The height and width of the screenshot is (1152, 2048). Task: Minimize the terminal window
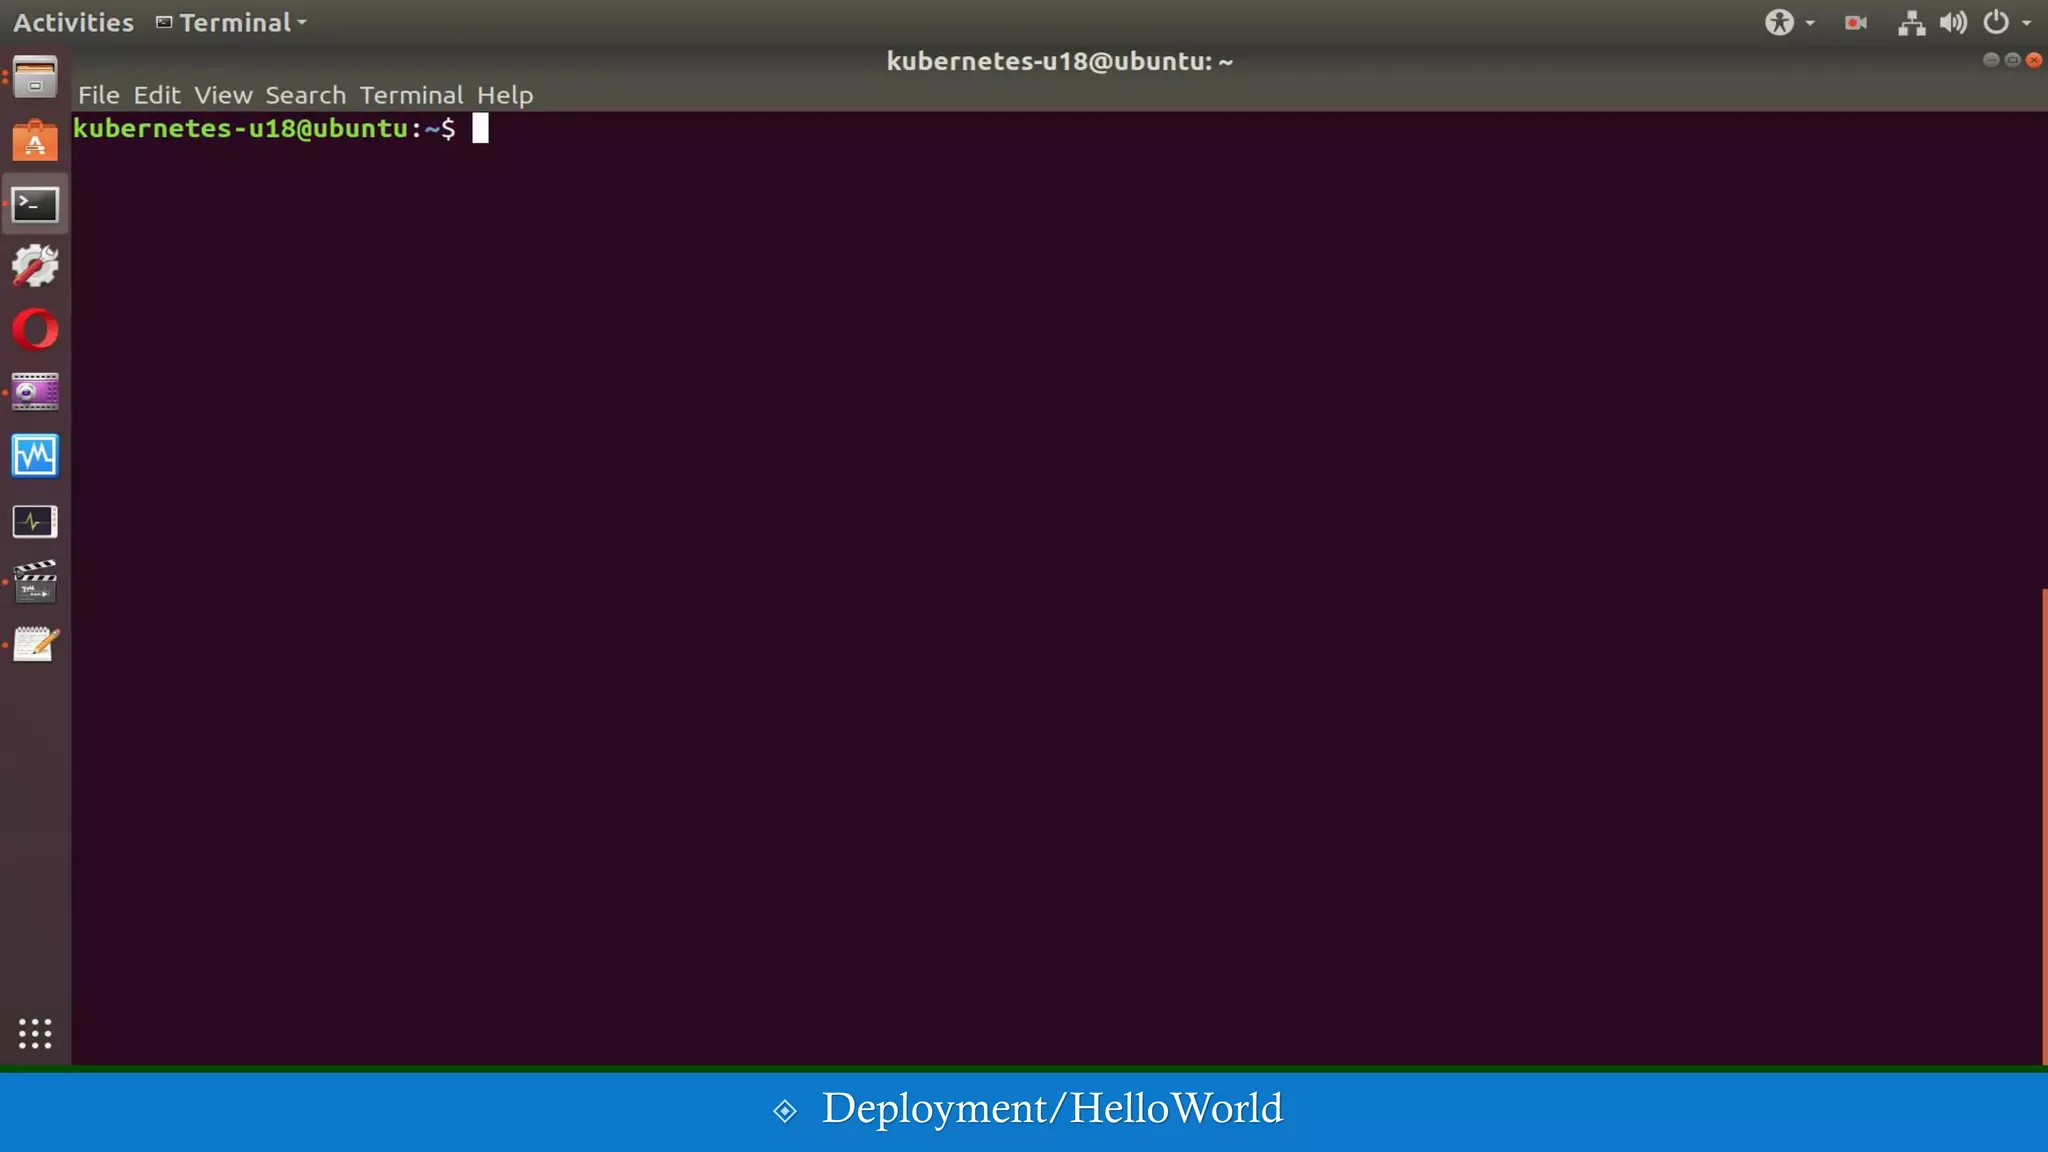1990,60
